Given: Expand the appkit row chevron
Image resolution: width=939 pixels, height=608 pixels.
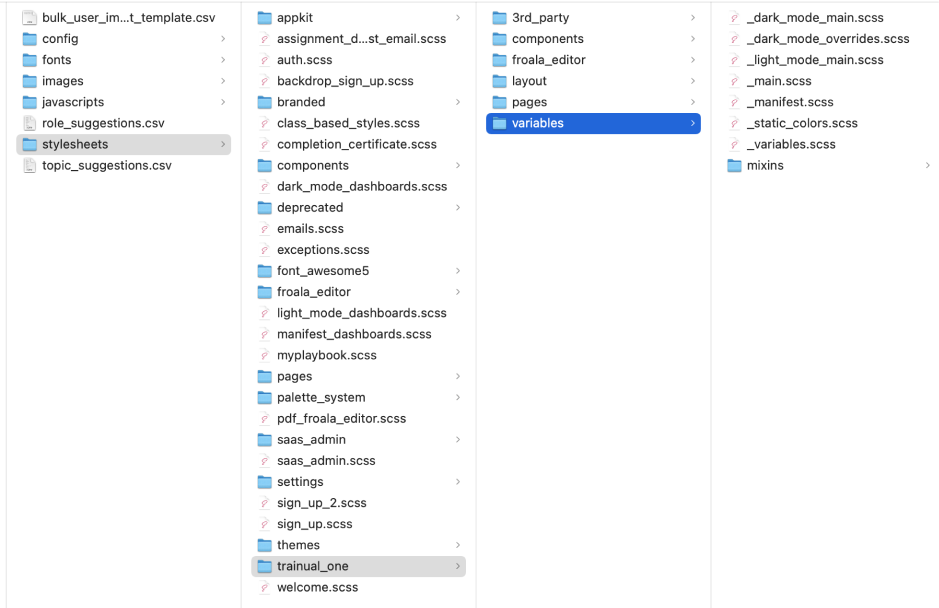Looking at the screenshot, I should (x=458, y=18).
